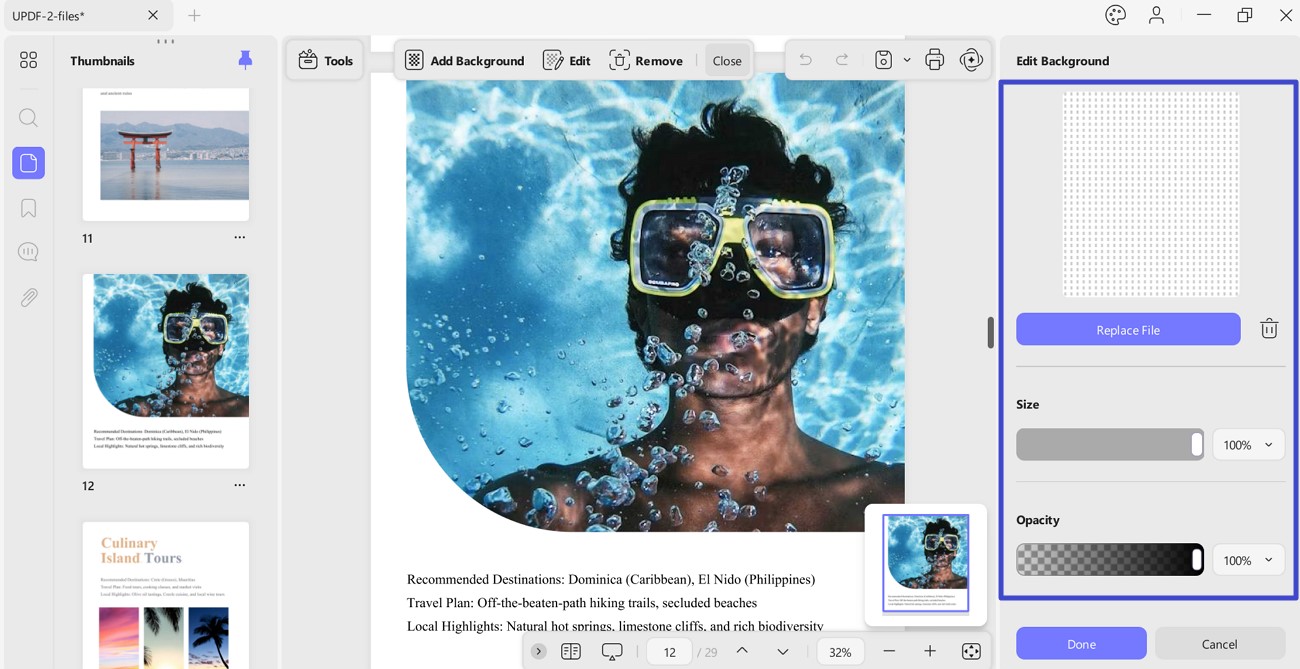Open the UPDF AI assistant icon
This screenshot has width=1300, height=669.
pos(971,60)
